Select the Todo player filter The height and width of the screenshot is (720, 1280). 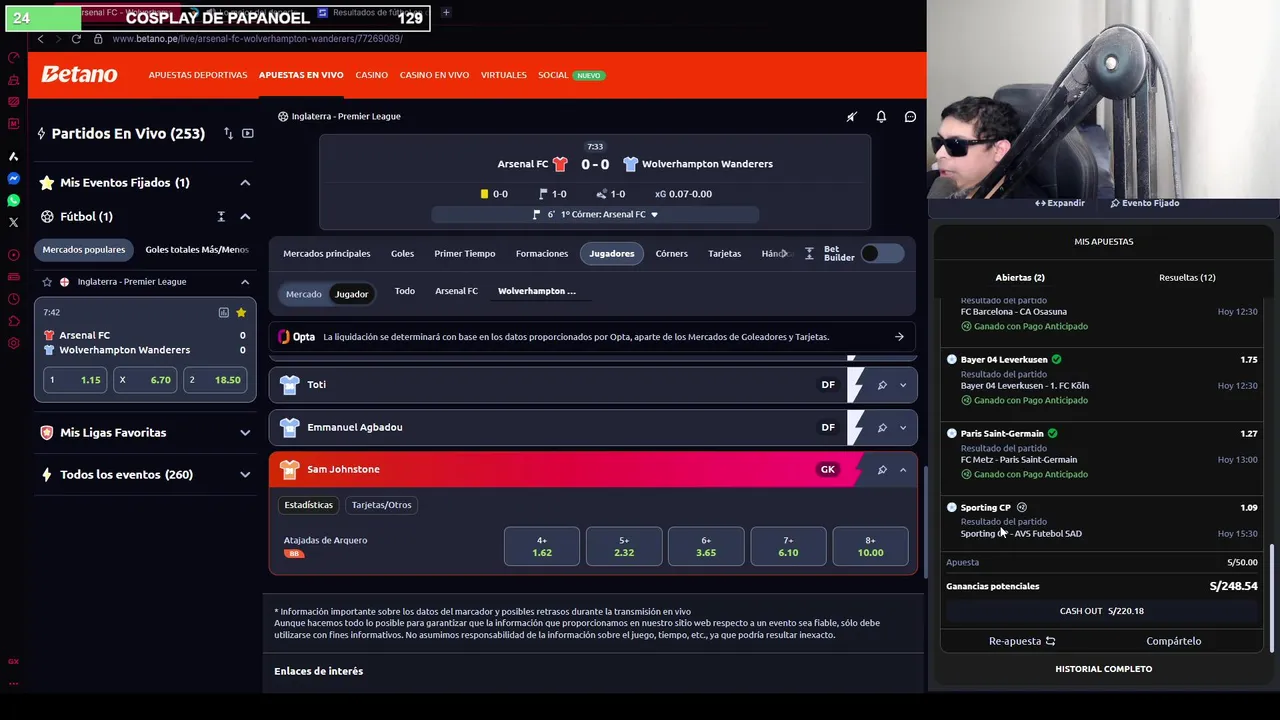[x=404, y=291]
